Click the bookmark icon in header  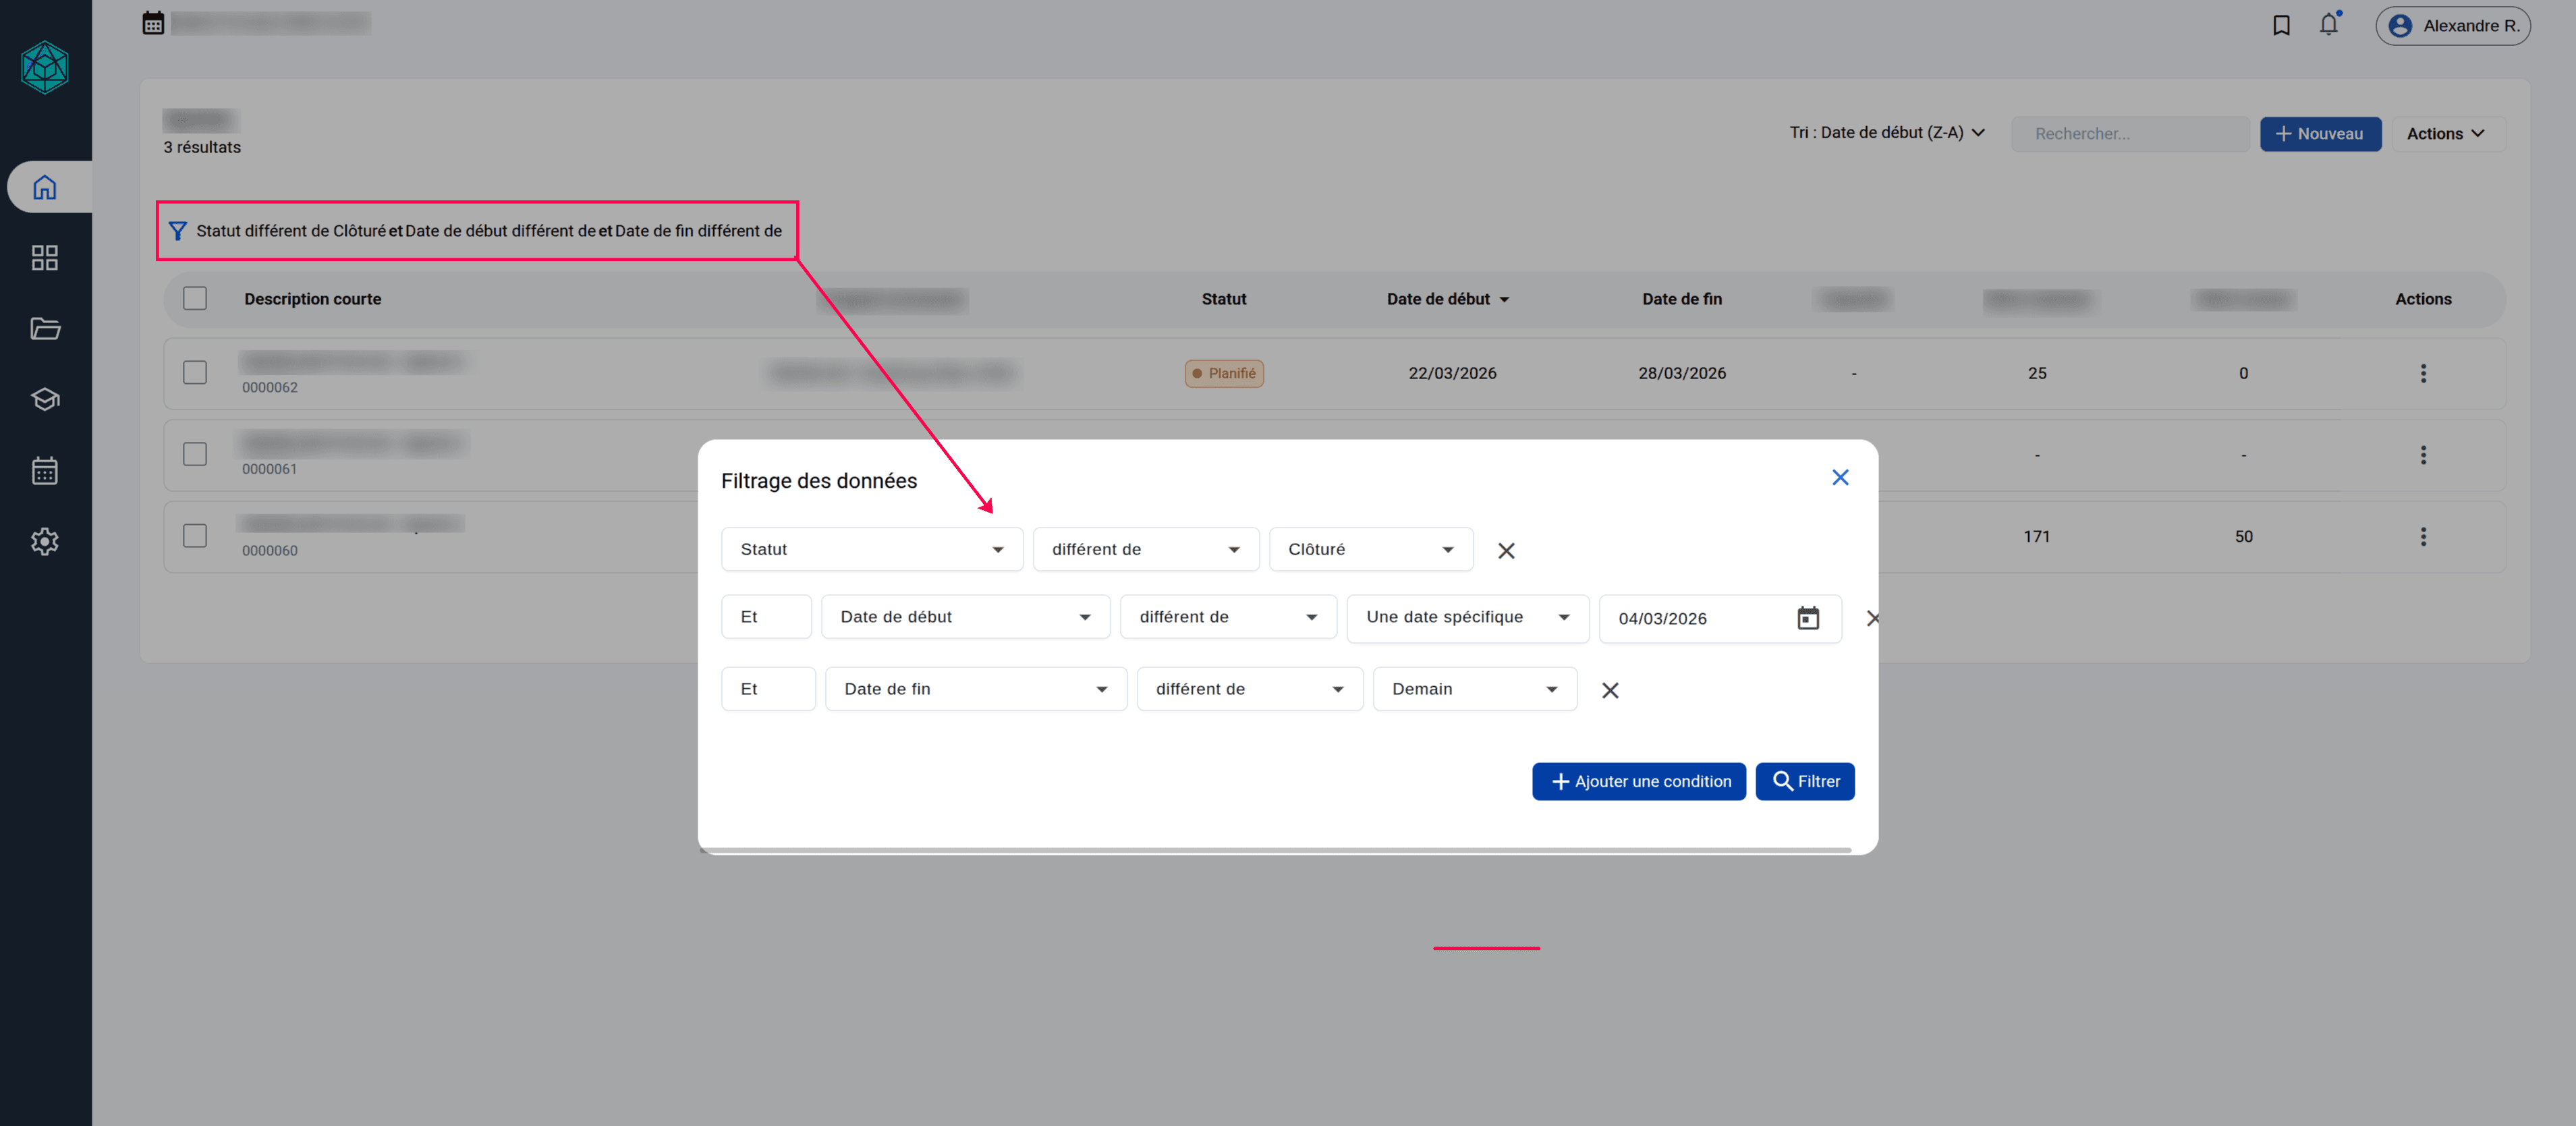2281,25
